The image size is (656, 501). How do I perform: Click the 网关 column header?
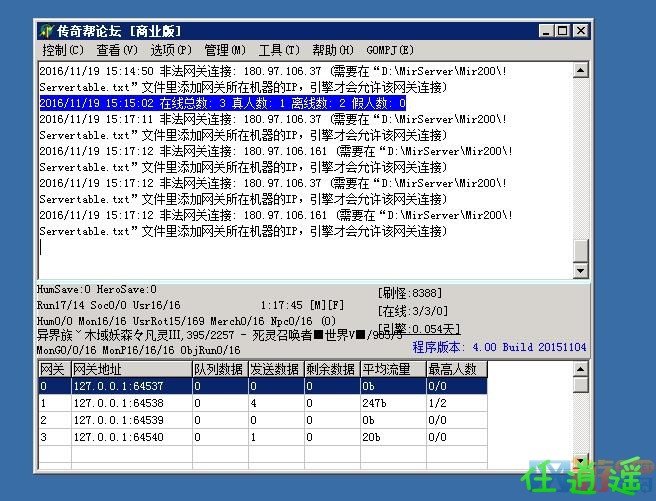(55, 369)
